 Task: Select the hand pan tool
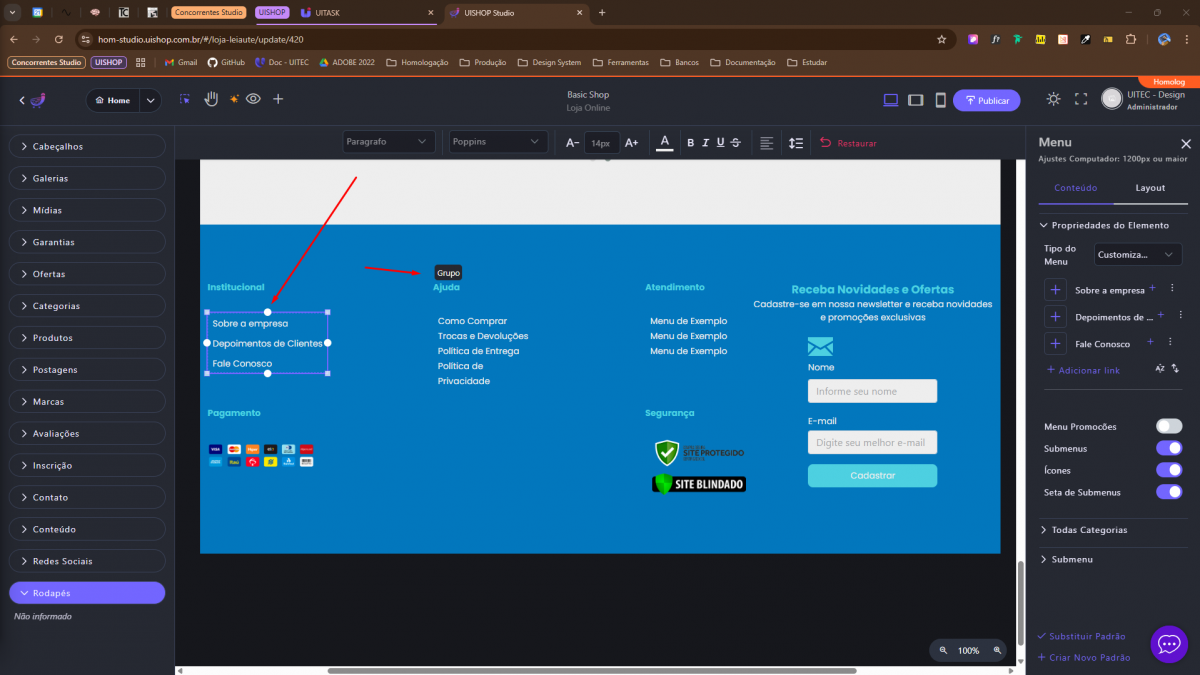point(211,99)
